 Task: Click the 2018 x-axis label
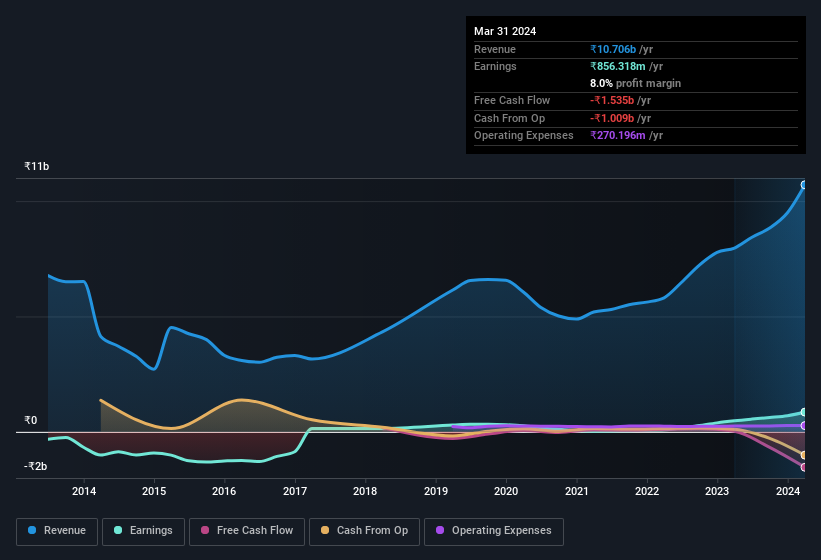click(365, 491)
